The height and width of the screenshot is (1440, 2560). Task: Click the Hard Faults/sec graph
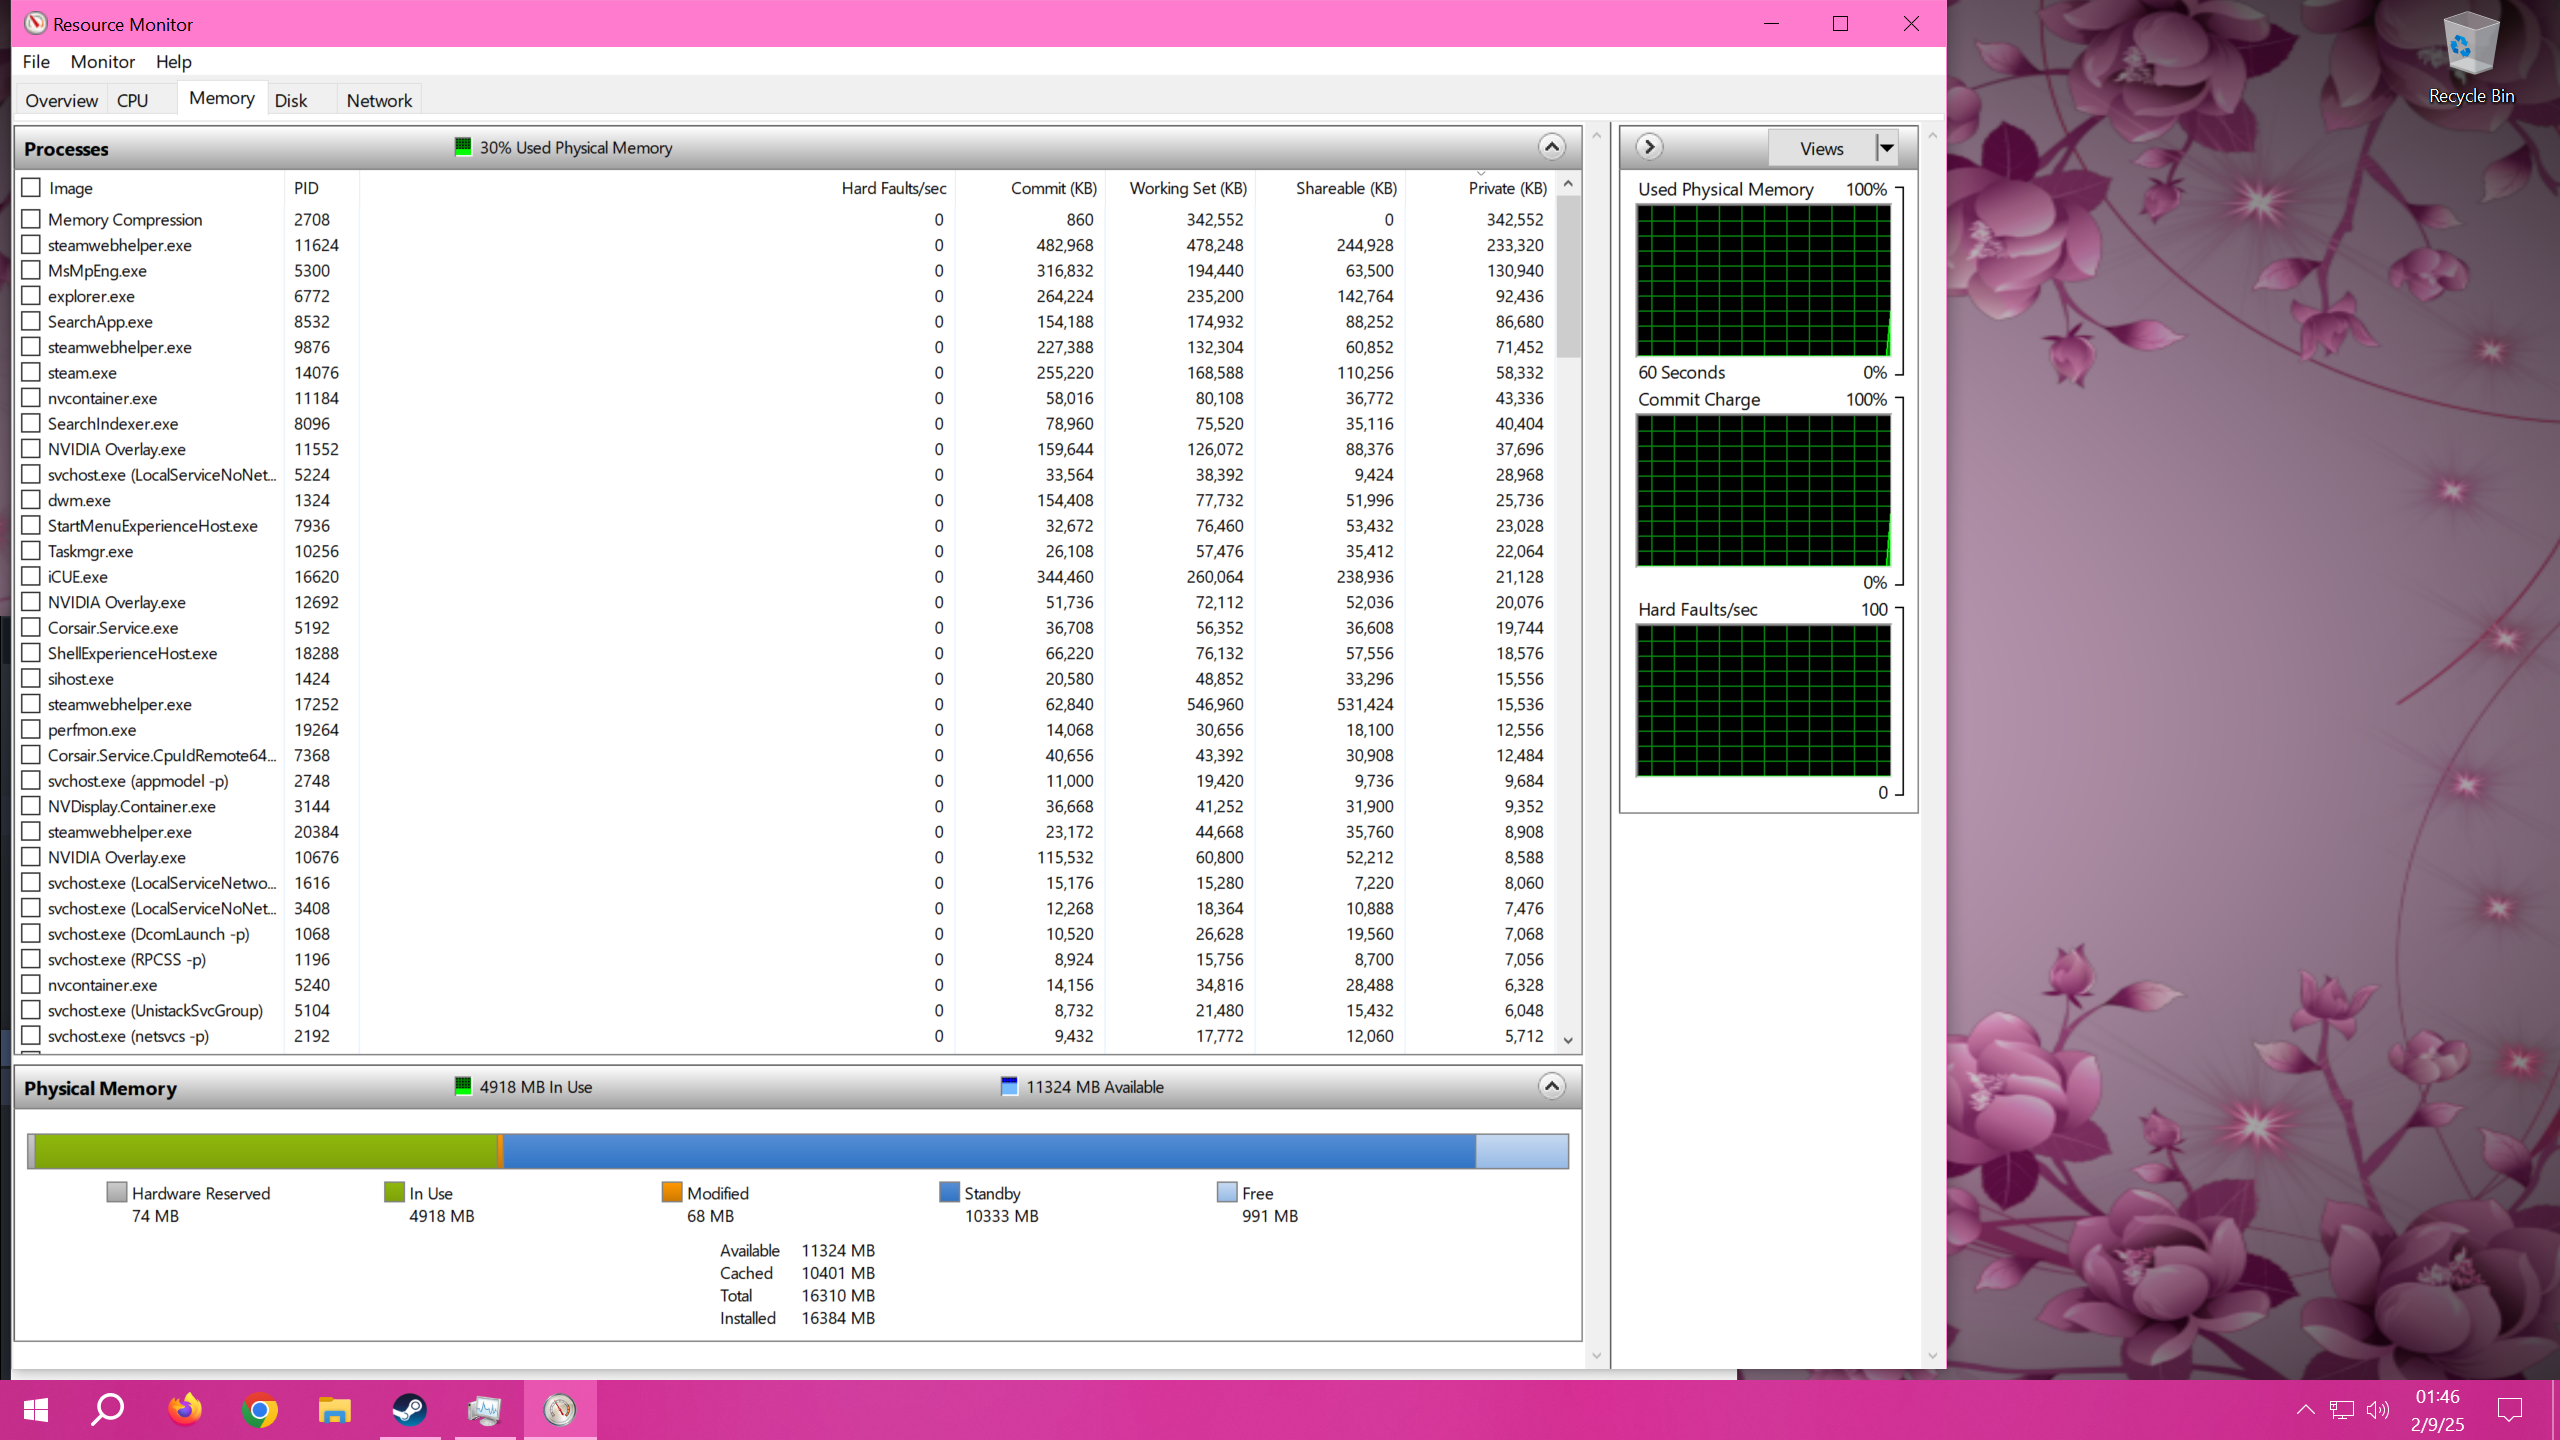click(x=1763, y=700)
